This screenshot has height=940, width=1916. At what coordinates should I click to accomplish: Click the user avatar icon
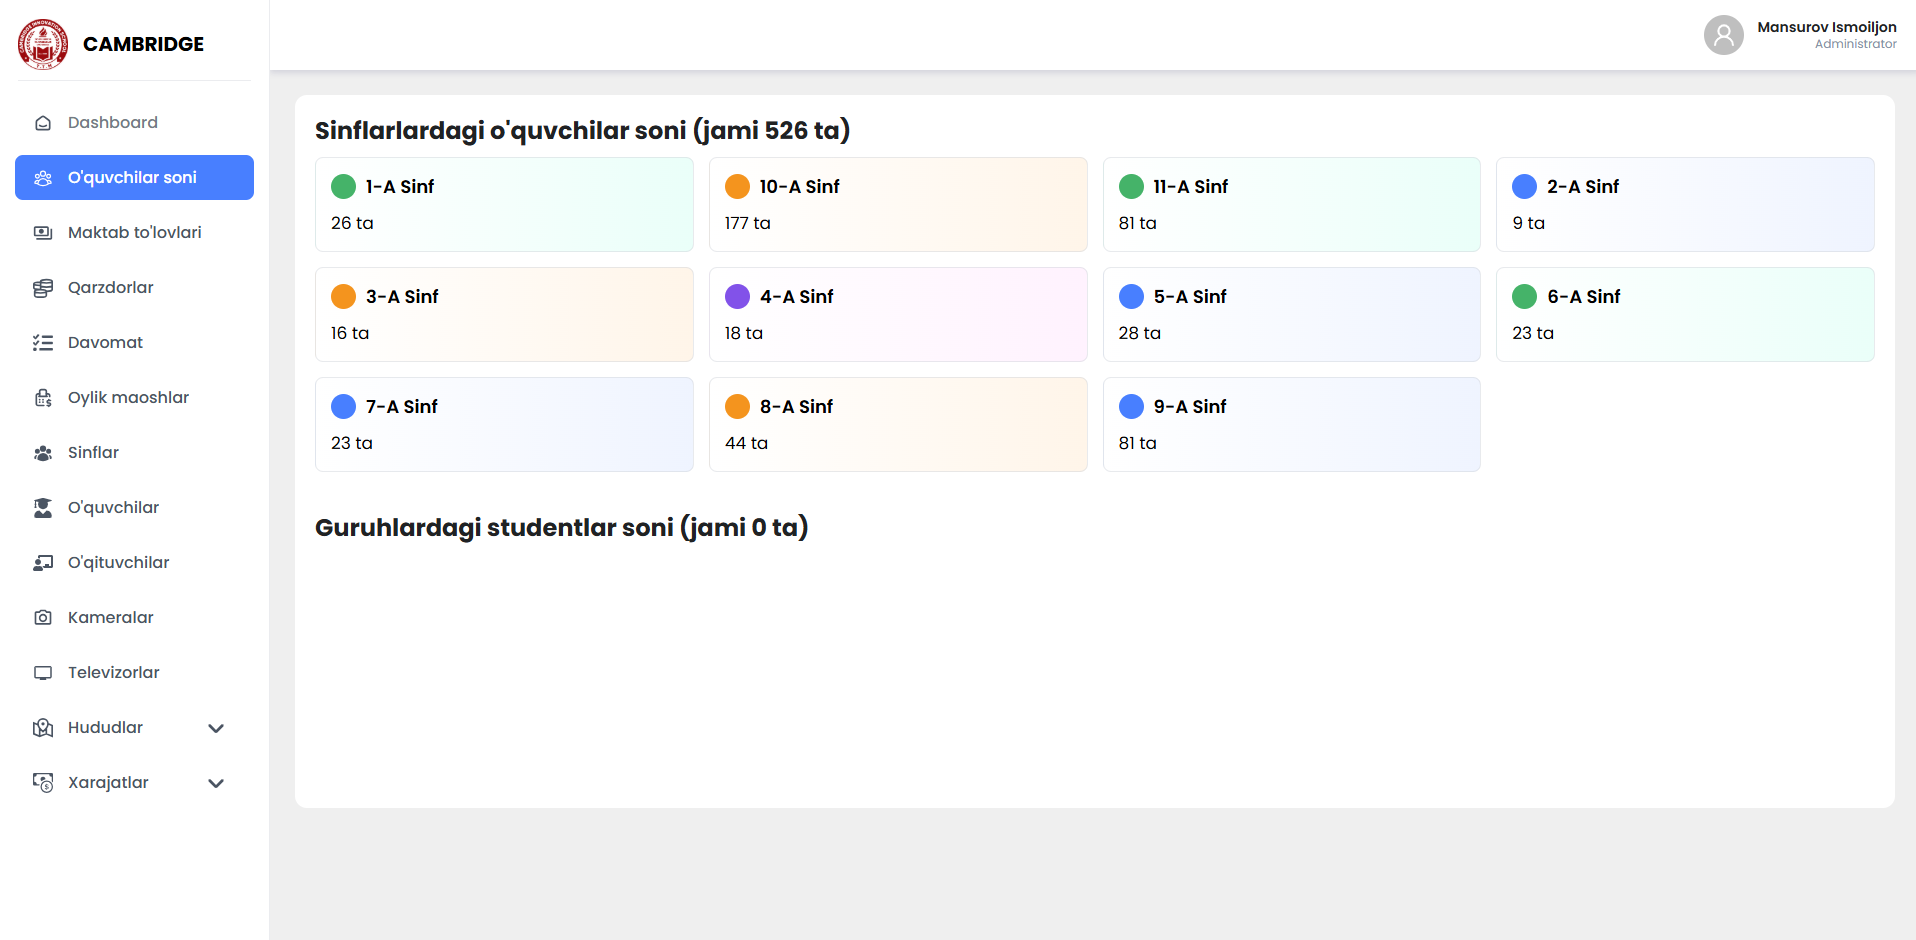coord(1724,35)
